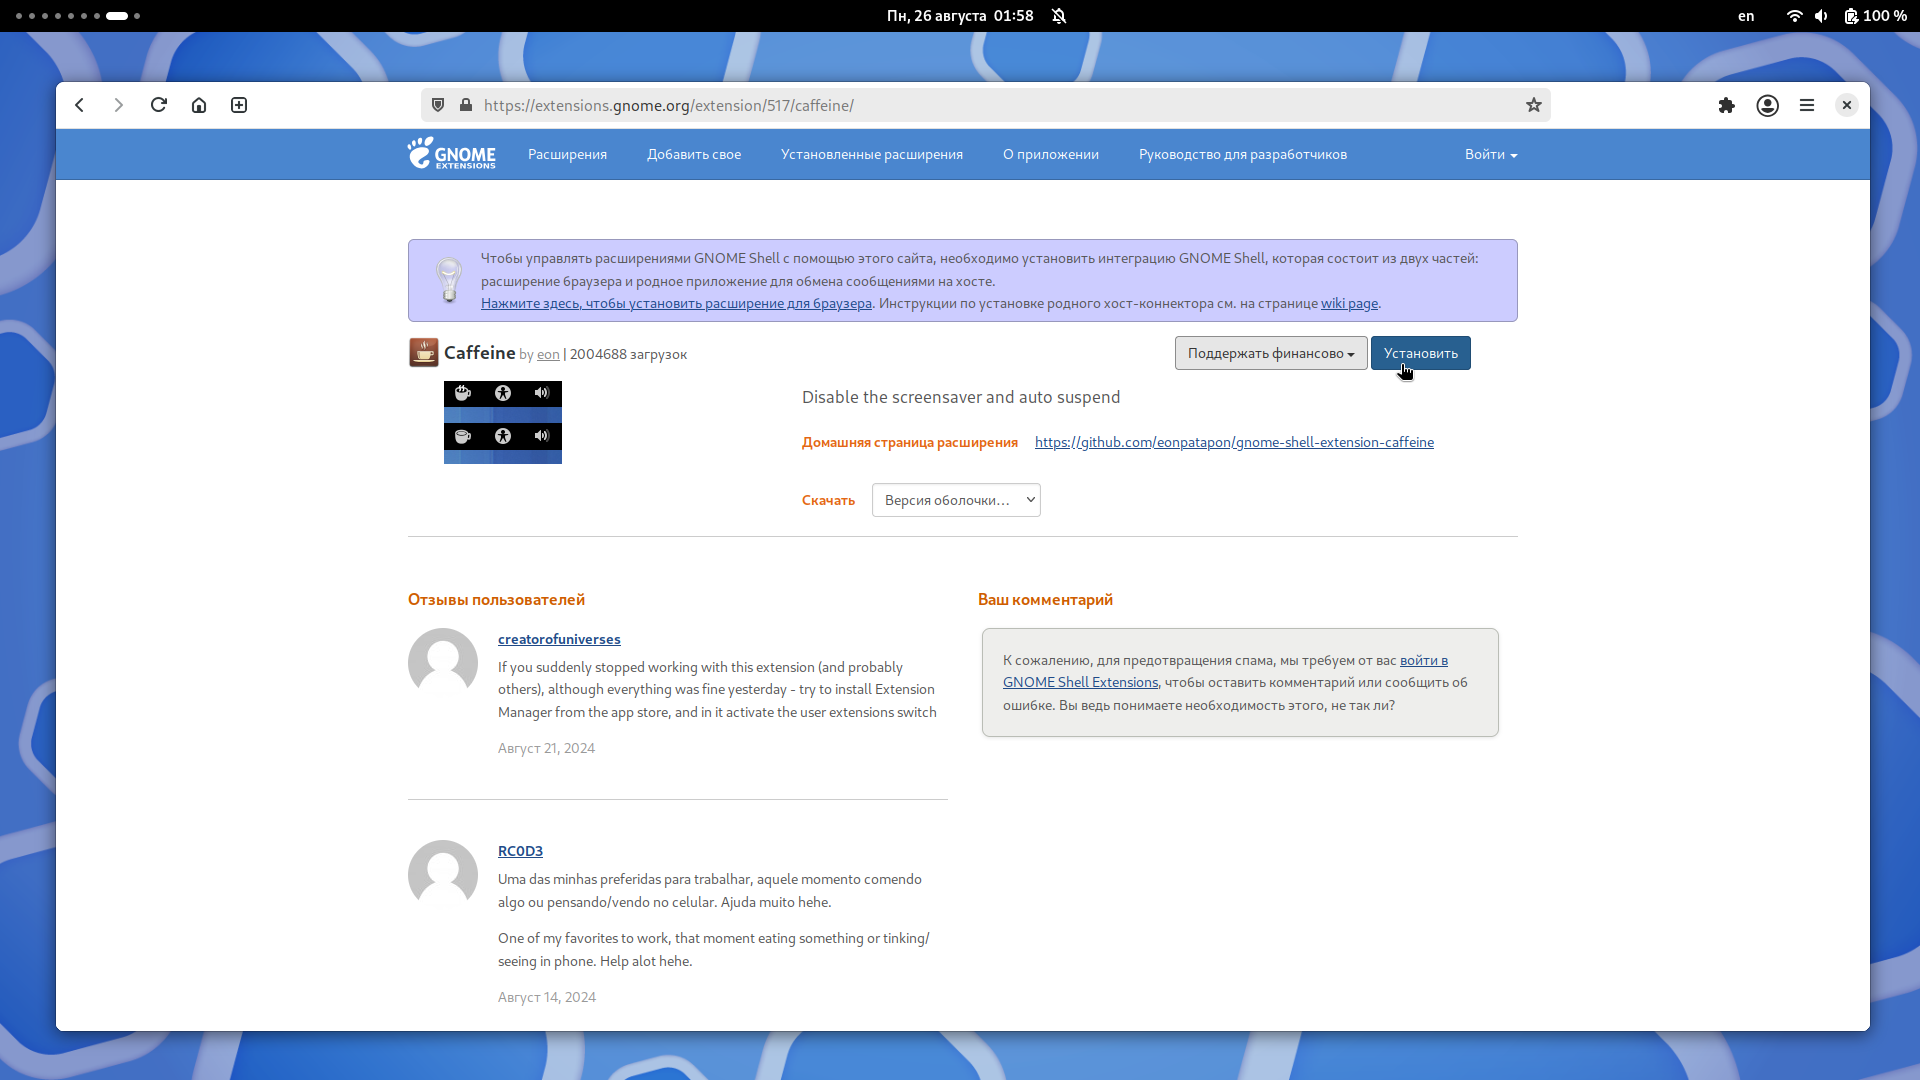Open the Wi-Fi status icon in top bar

coord(1795,16)
